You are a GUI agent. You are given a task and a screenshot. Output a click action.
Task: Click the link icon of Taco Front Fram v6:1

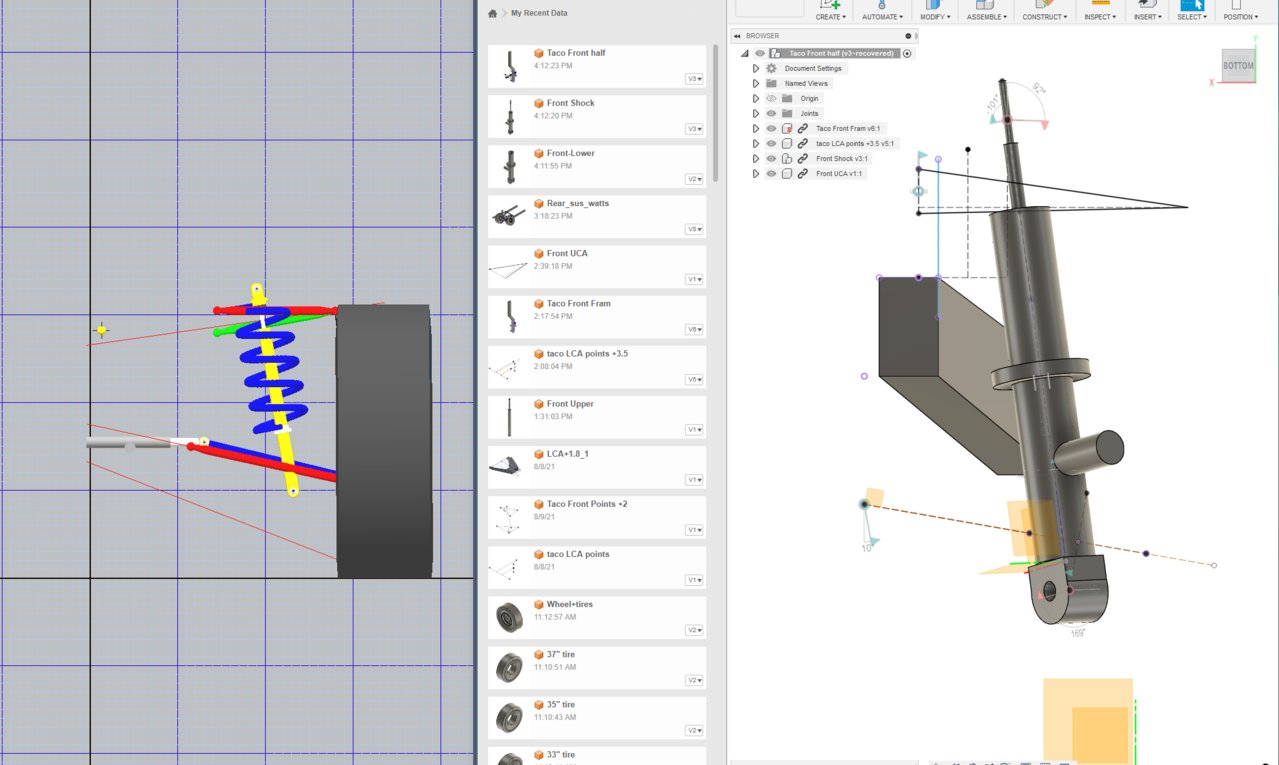(803, 128)
